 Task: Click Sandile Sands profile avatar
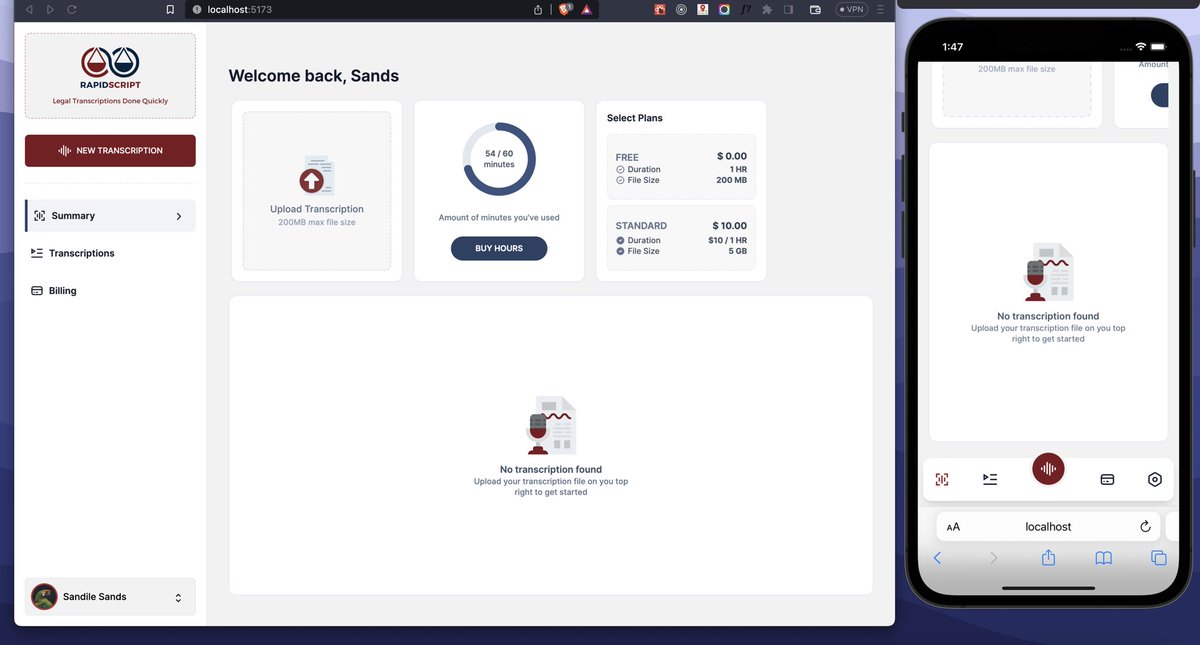44,597
